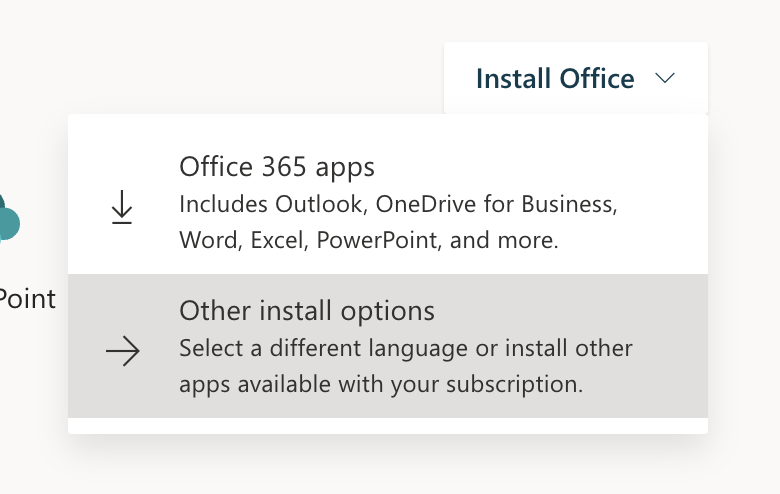The height and width of the screenshot is (494, 780).
Task: Click "Word, Excel, PowerPoint, and more." line
Action: pos(369,240)
